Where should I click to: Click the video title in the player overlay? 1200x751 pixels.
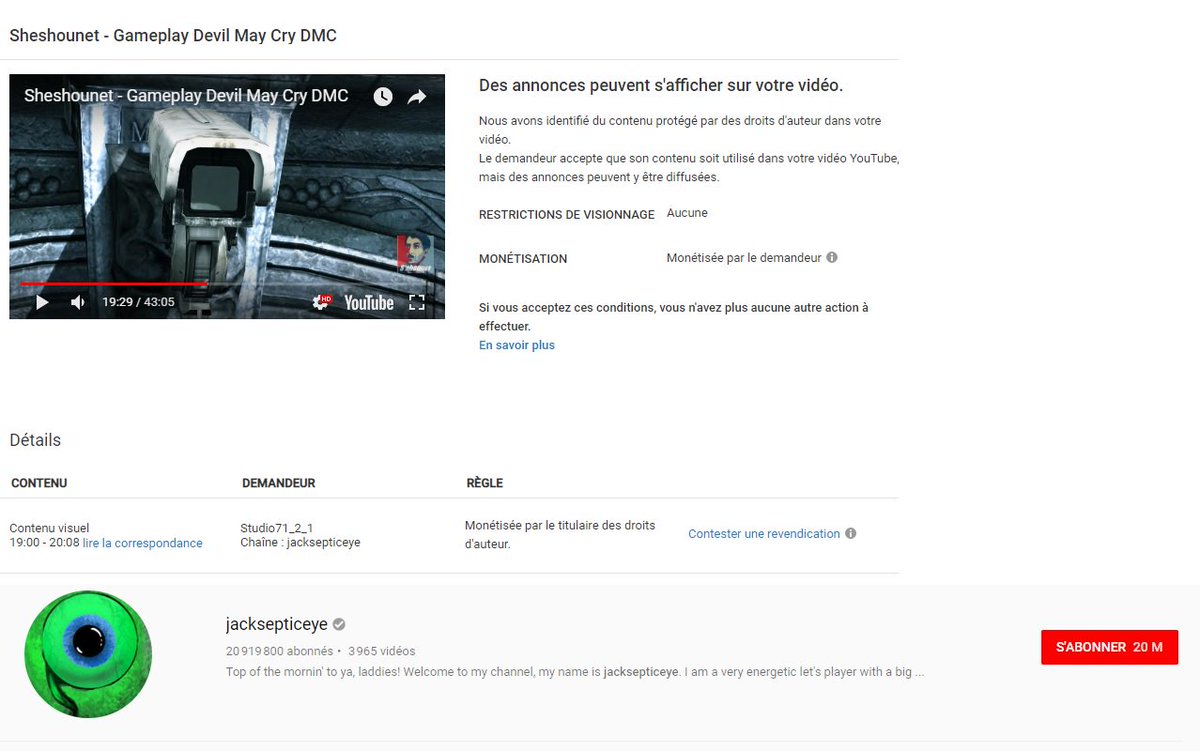pyautogui.click(x=186, y=96)
